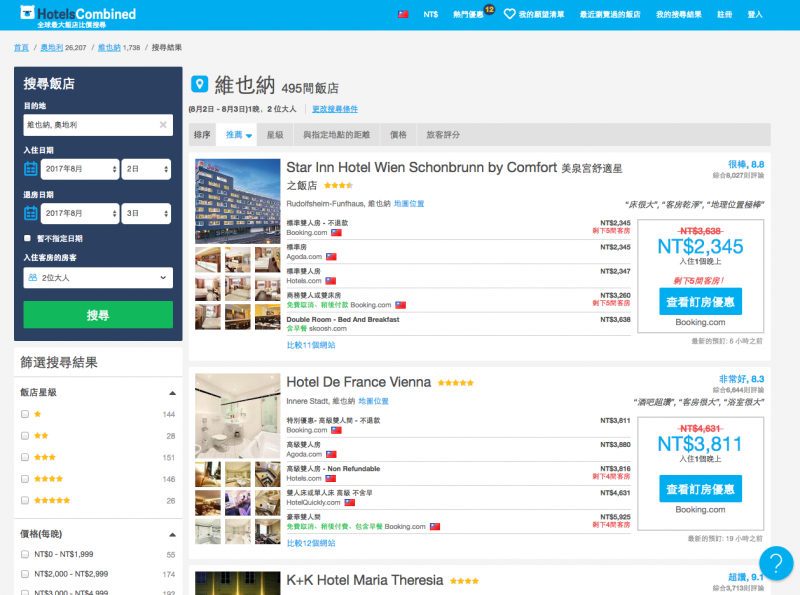This screenshot has height=595, width=800.
Task: Click 比較12個網站 link
Action: [x=311, y=543]
